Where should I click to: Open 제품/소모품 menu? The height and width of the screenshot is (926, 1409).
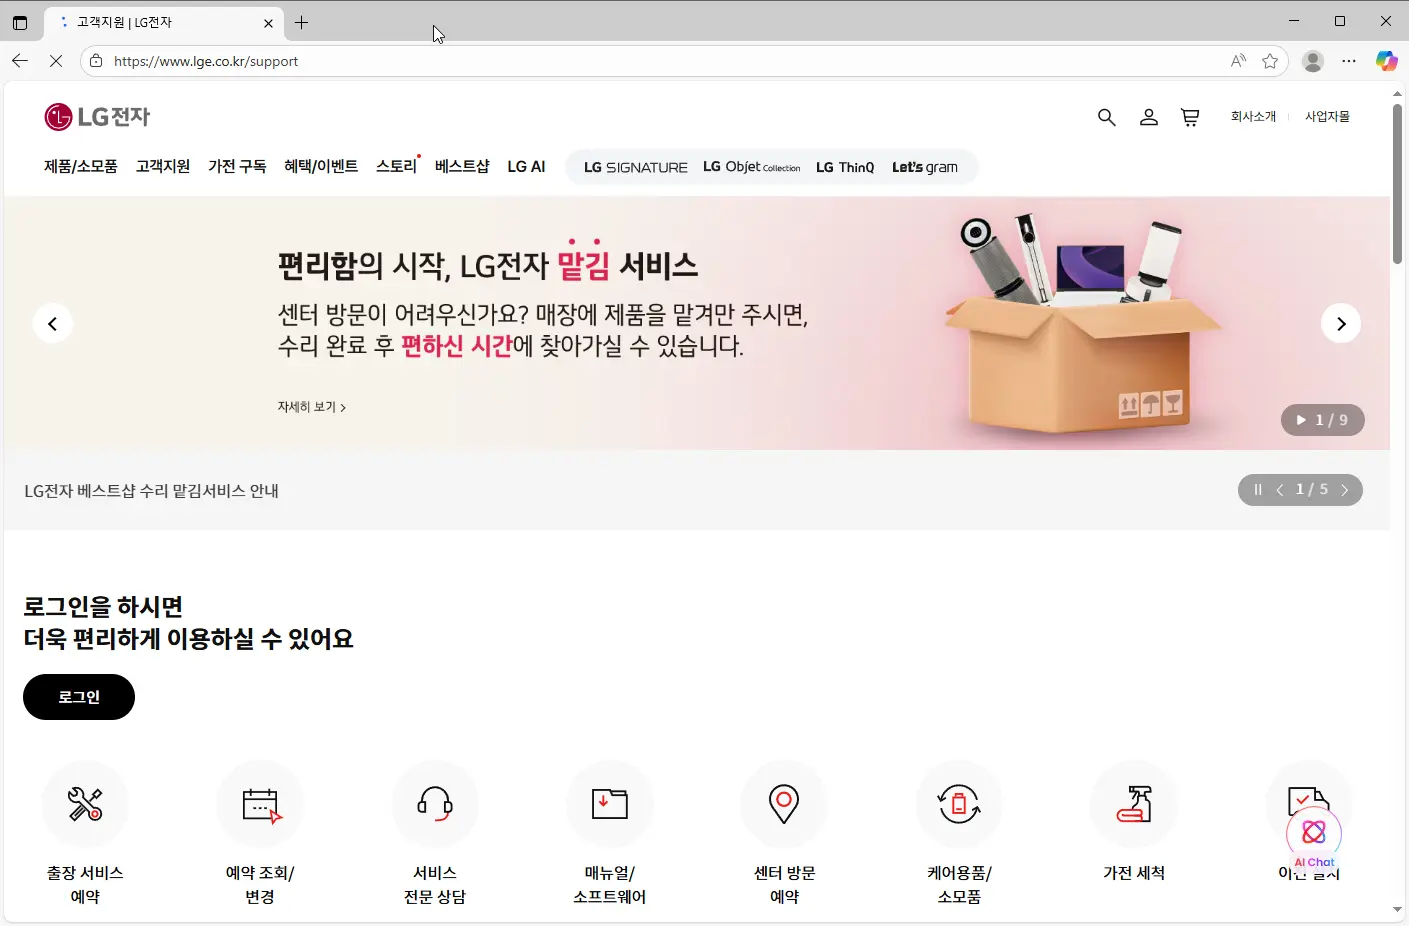pos(81,167)
